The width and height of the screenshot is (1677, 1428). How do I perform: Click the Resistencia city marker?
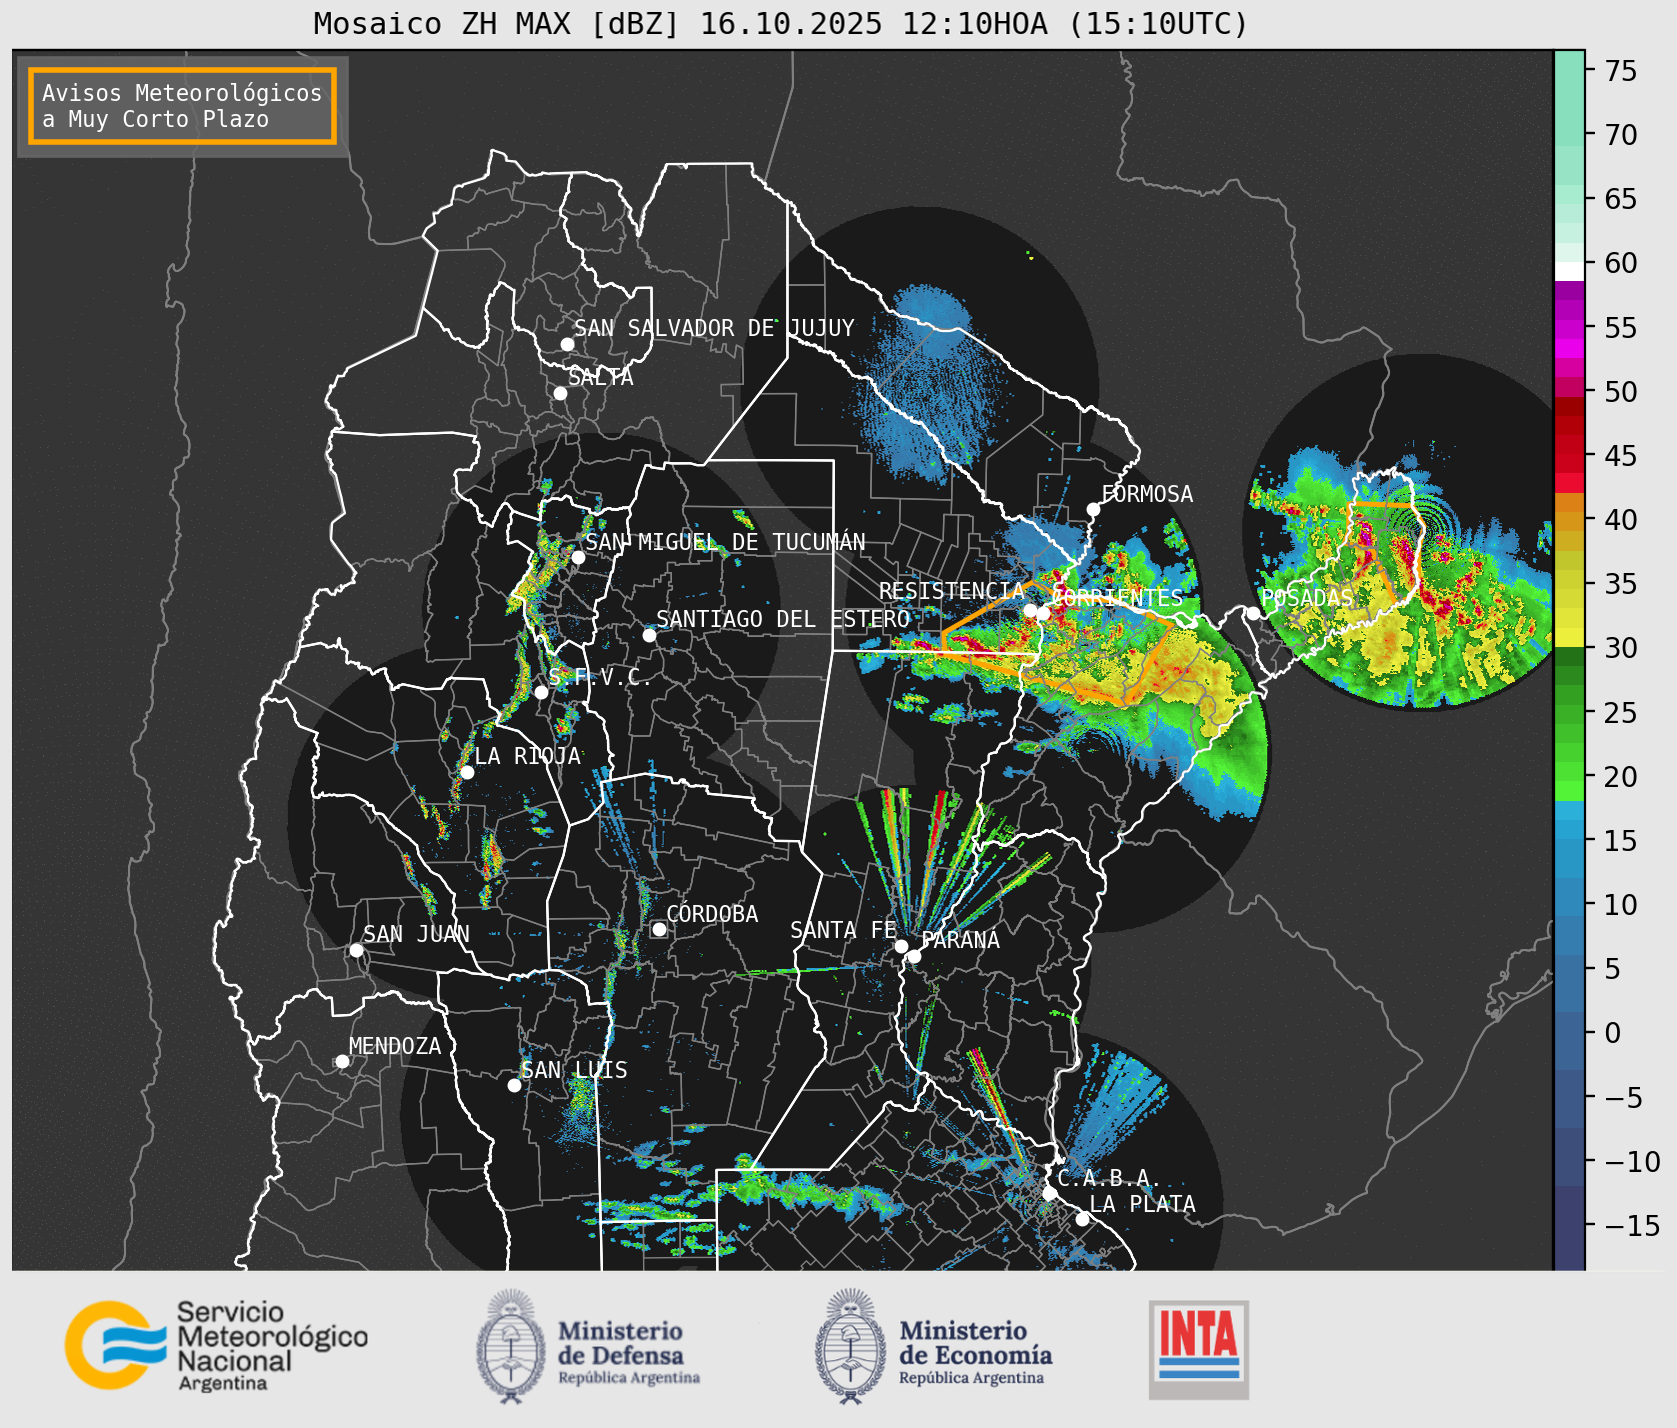coord(1030,610)
